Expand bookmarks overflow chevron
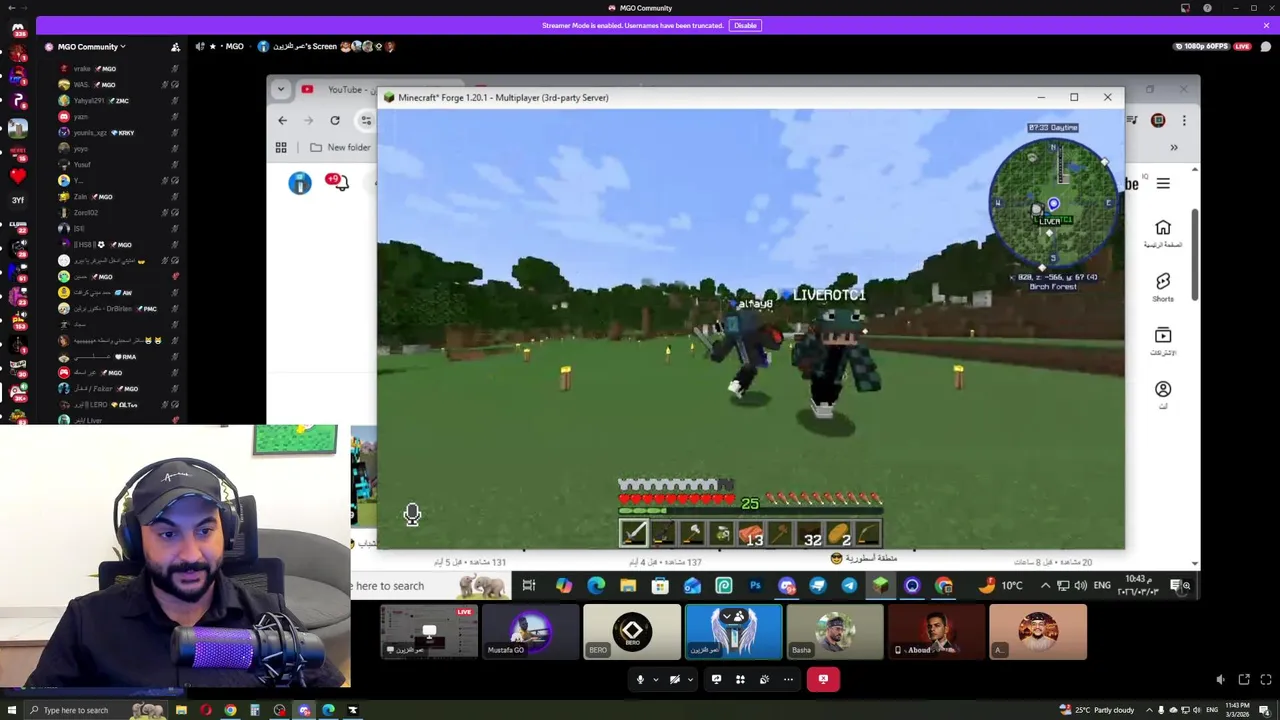Image resolution: width=1280 pixels, height=720 pixels. [1174, 147]
